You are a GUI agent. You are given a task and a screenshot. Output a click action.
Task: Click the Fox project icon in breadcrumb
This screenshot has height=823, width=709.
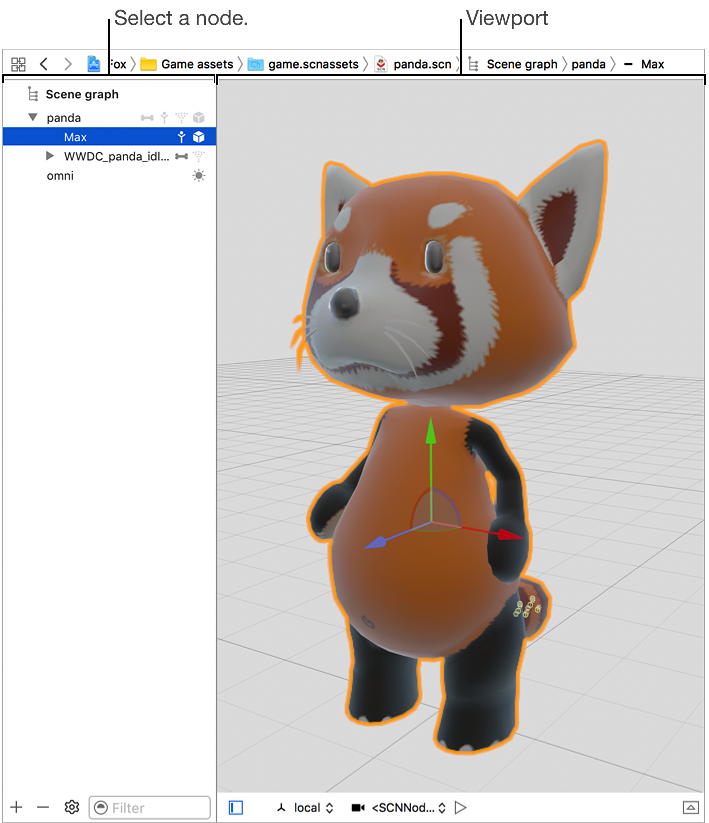click(93, 64)
